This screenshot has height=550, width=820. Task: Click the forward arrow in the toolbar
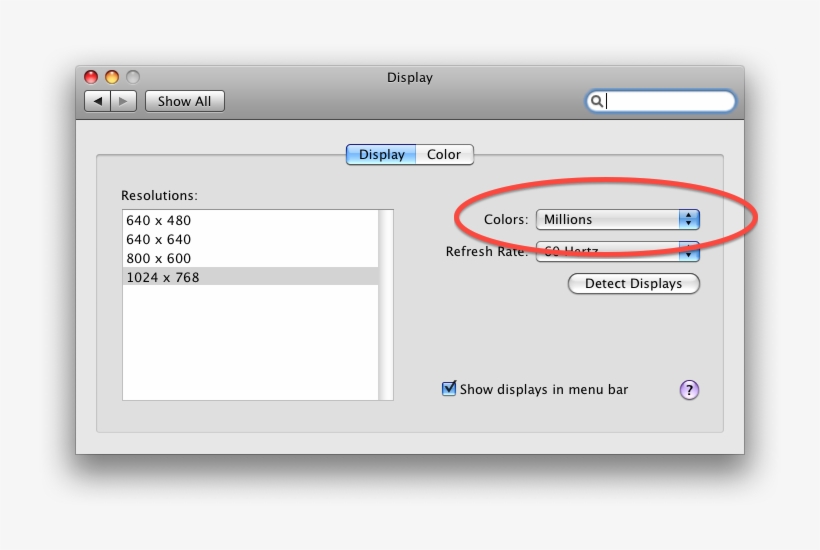point(124,101)
